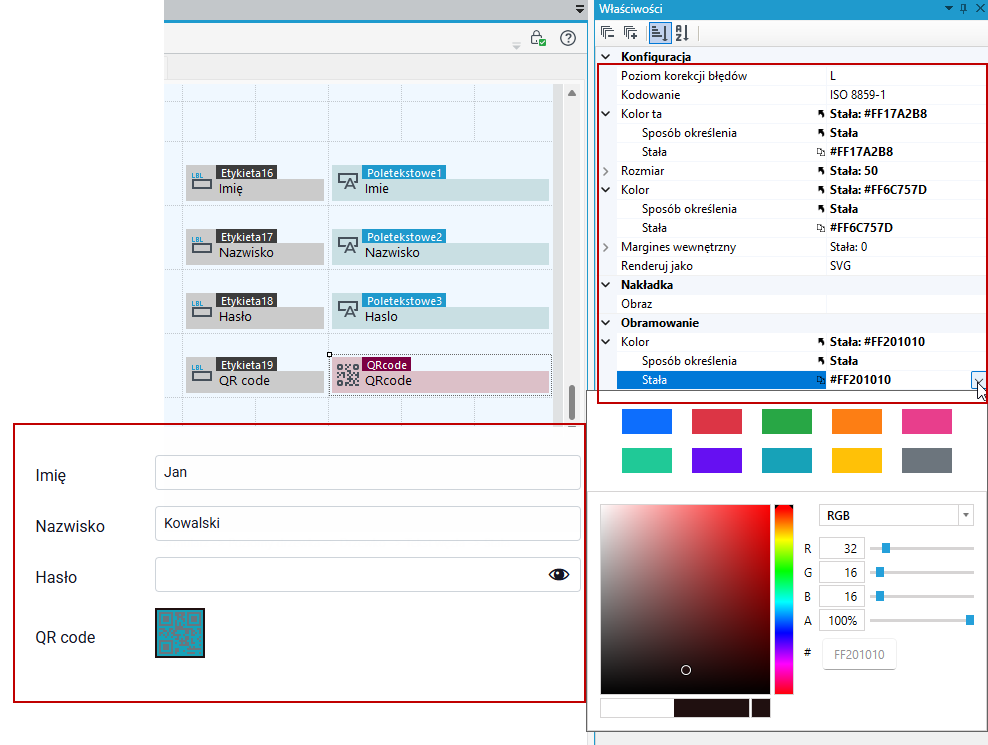Viewport: 988px width, 745px height.
Task: Click the Imię input field with Jan
Action: pyautogui.click(x=367, y=472)
